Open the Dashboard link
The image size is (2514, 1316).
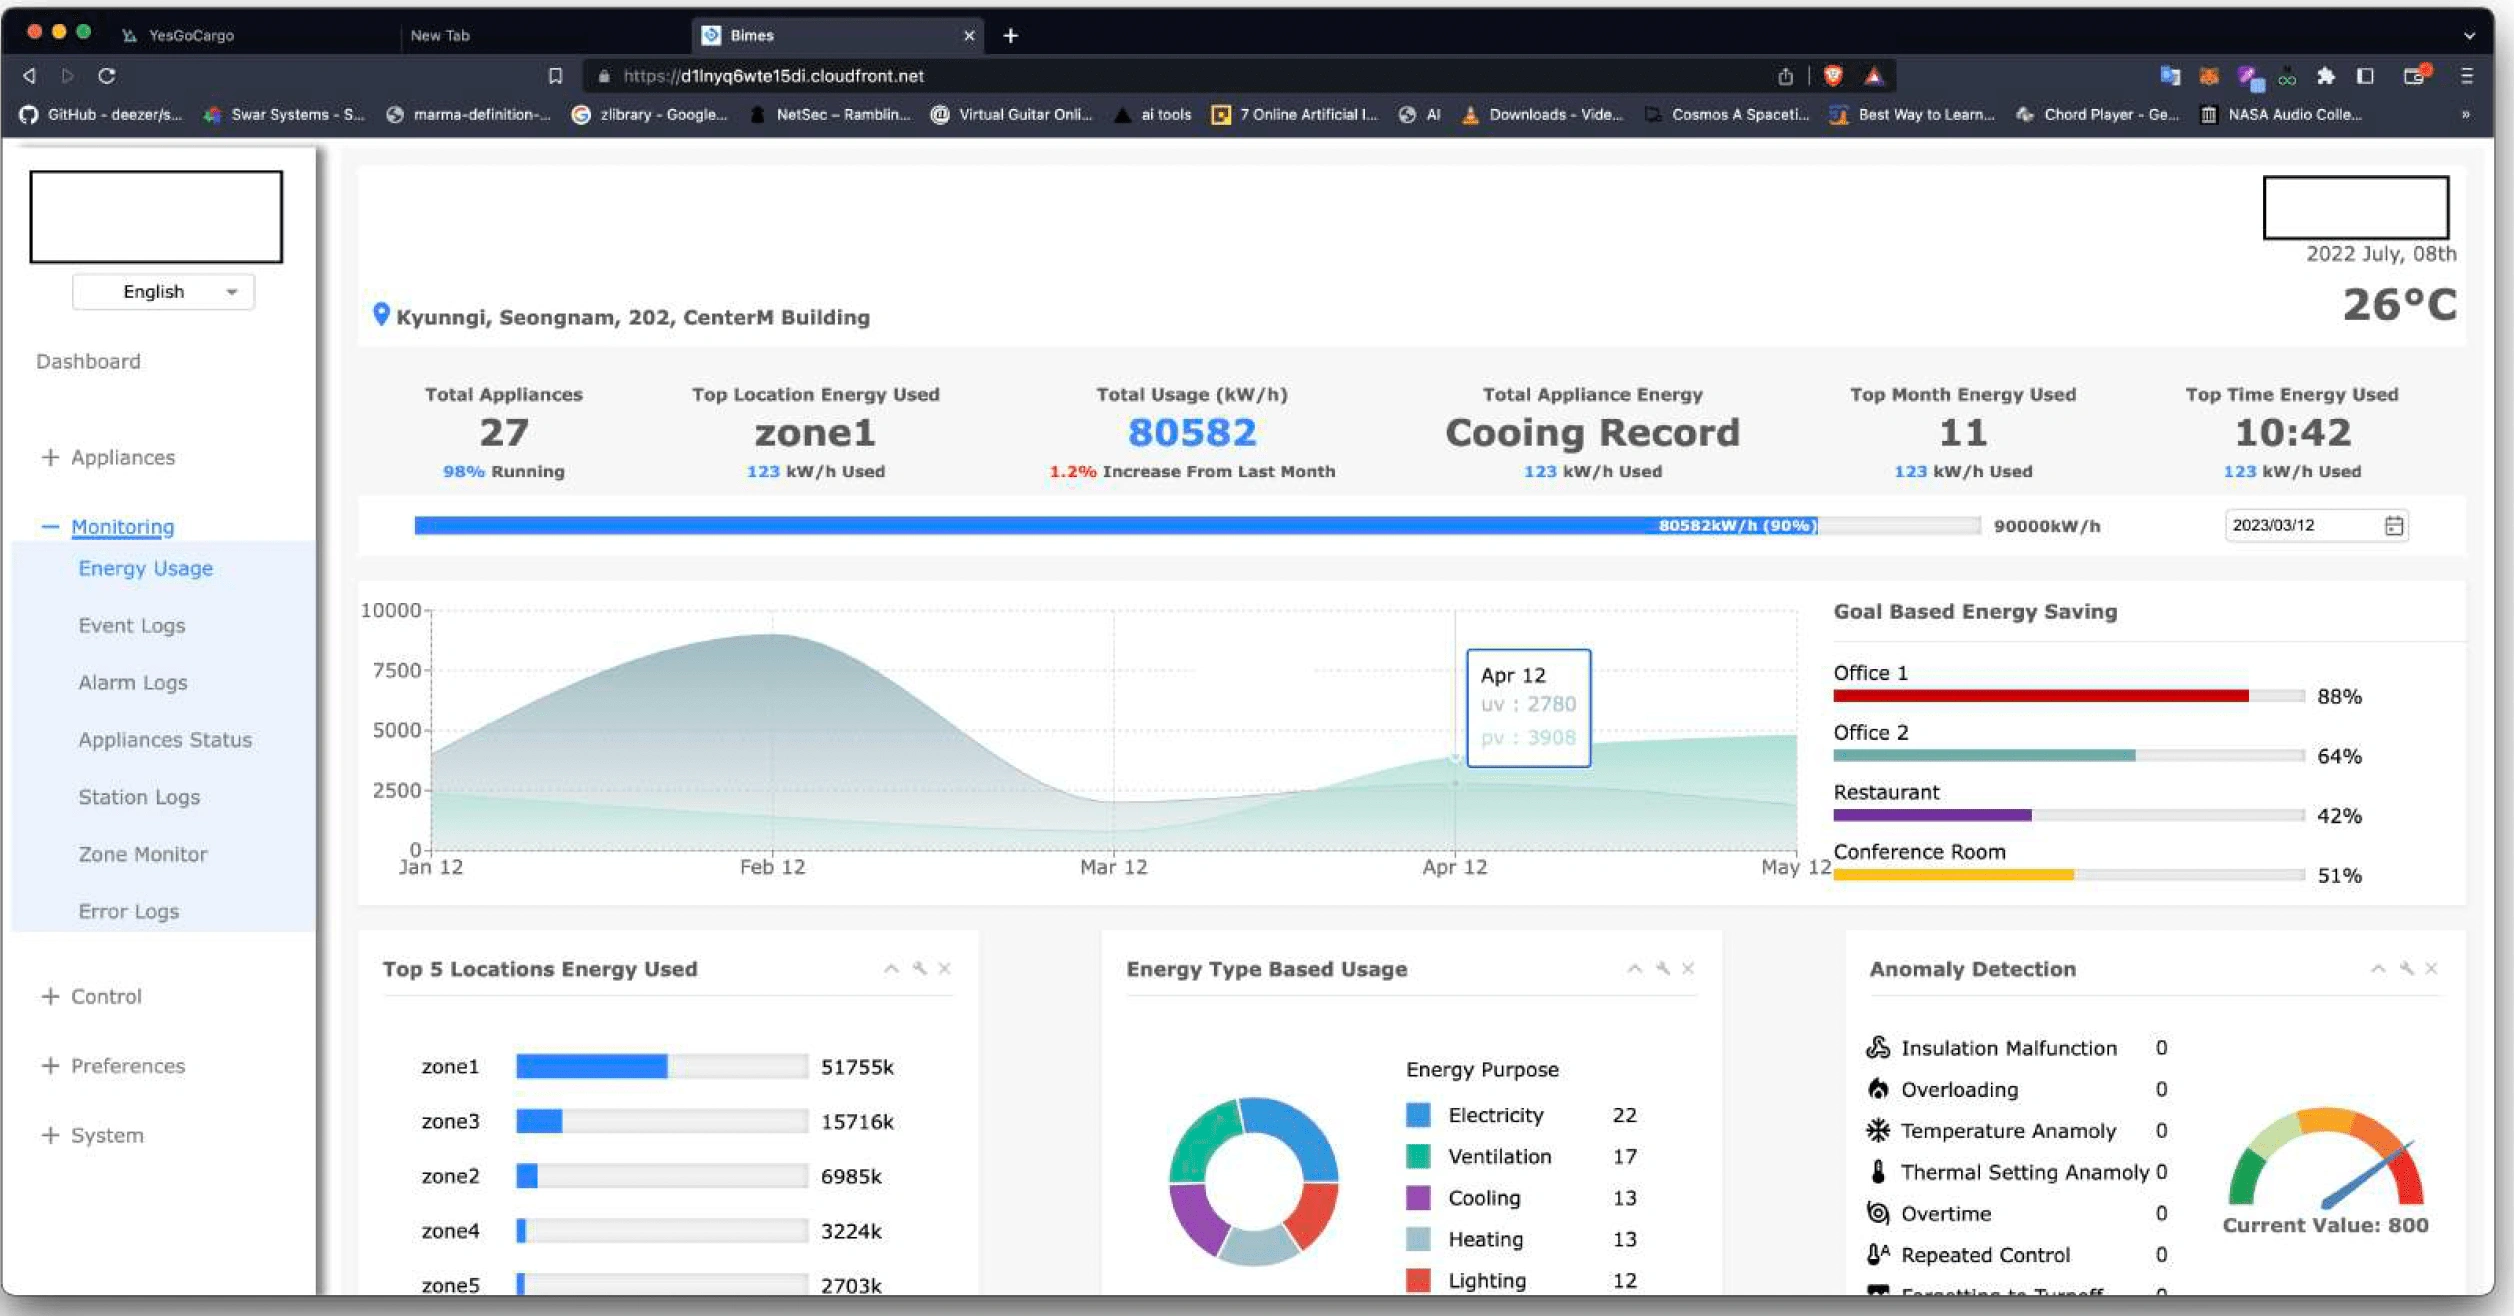pyautogui.click(x=88, y=361)
